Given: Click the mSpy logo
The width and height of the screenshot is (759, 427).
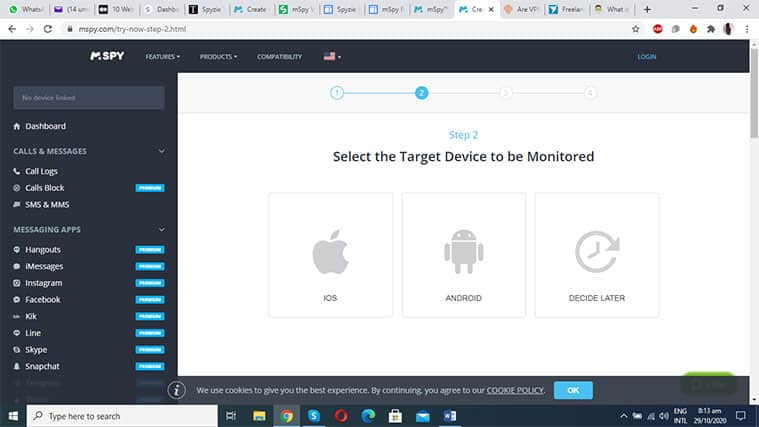Looking at the screenshot, I should pyautogui.click(x=107, y=56).
